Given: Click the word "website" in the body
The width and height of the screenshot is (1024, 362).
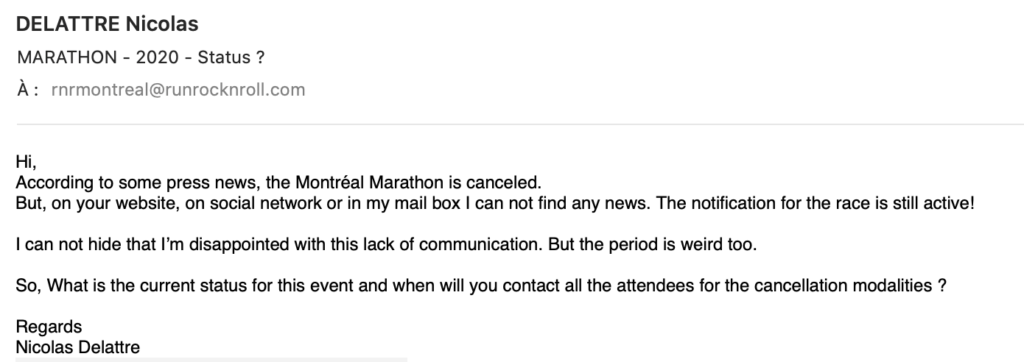Looking at the screenshot, I should (x=147, y=203).
